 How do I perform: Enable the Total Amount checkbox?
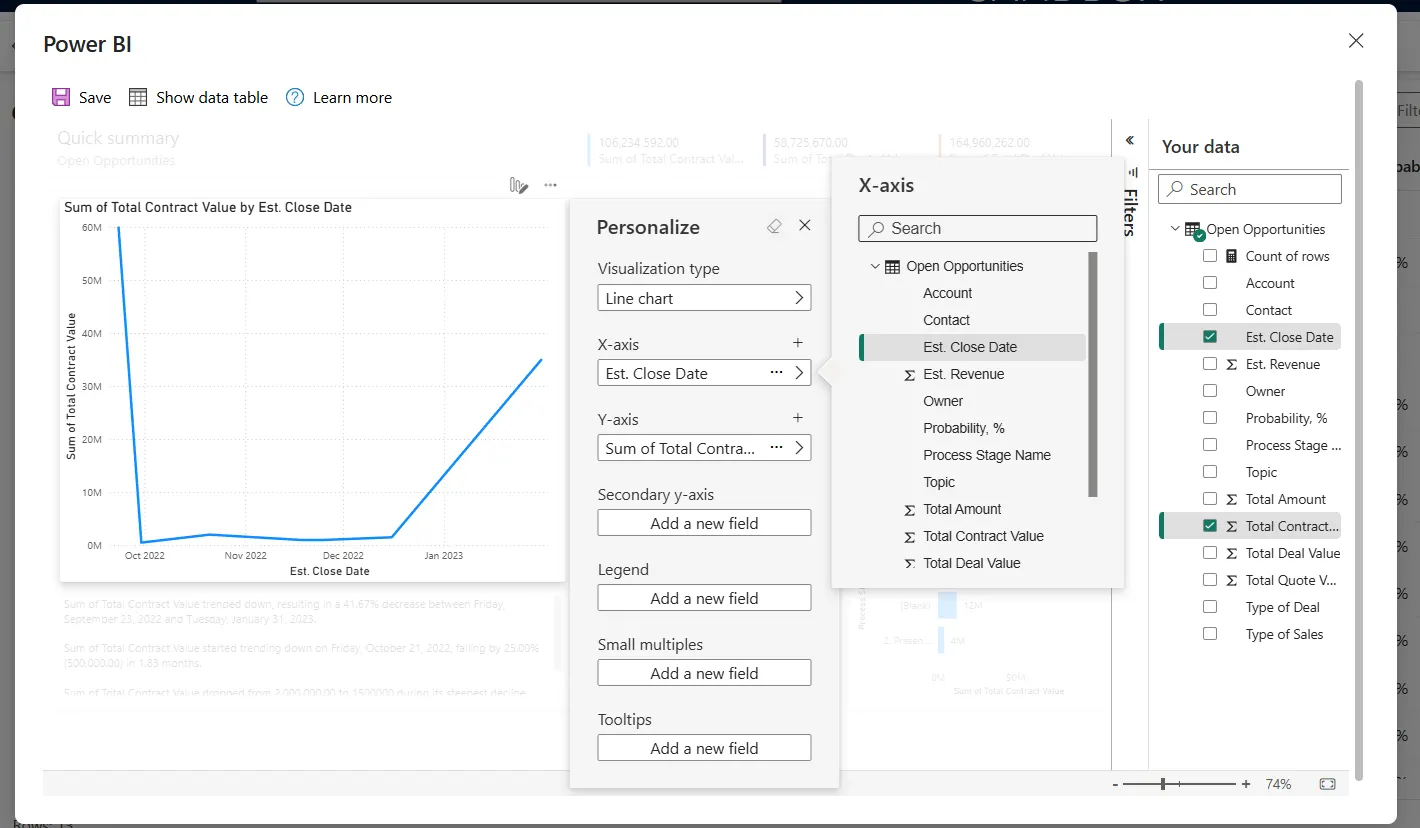pos(1210,499)
